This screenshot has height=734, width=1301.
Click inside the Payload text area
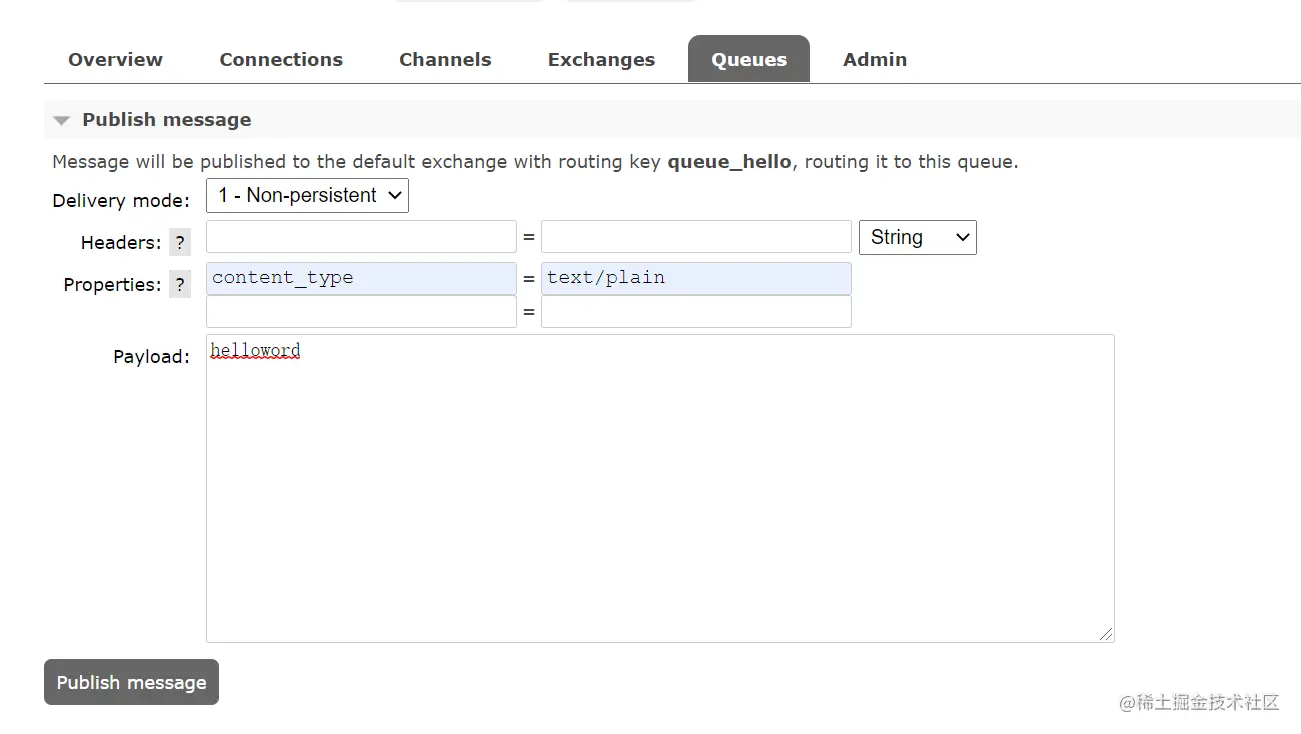[660, 490]
